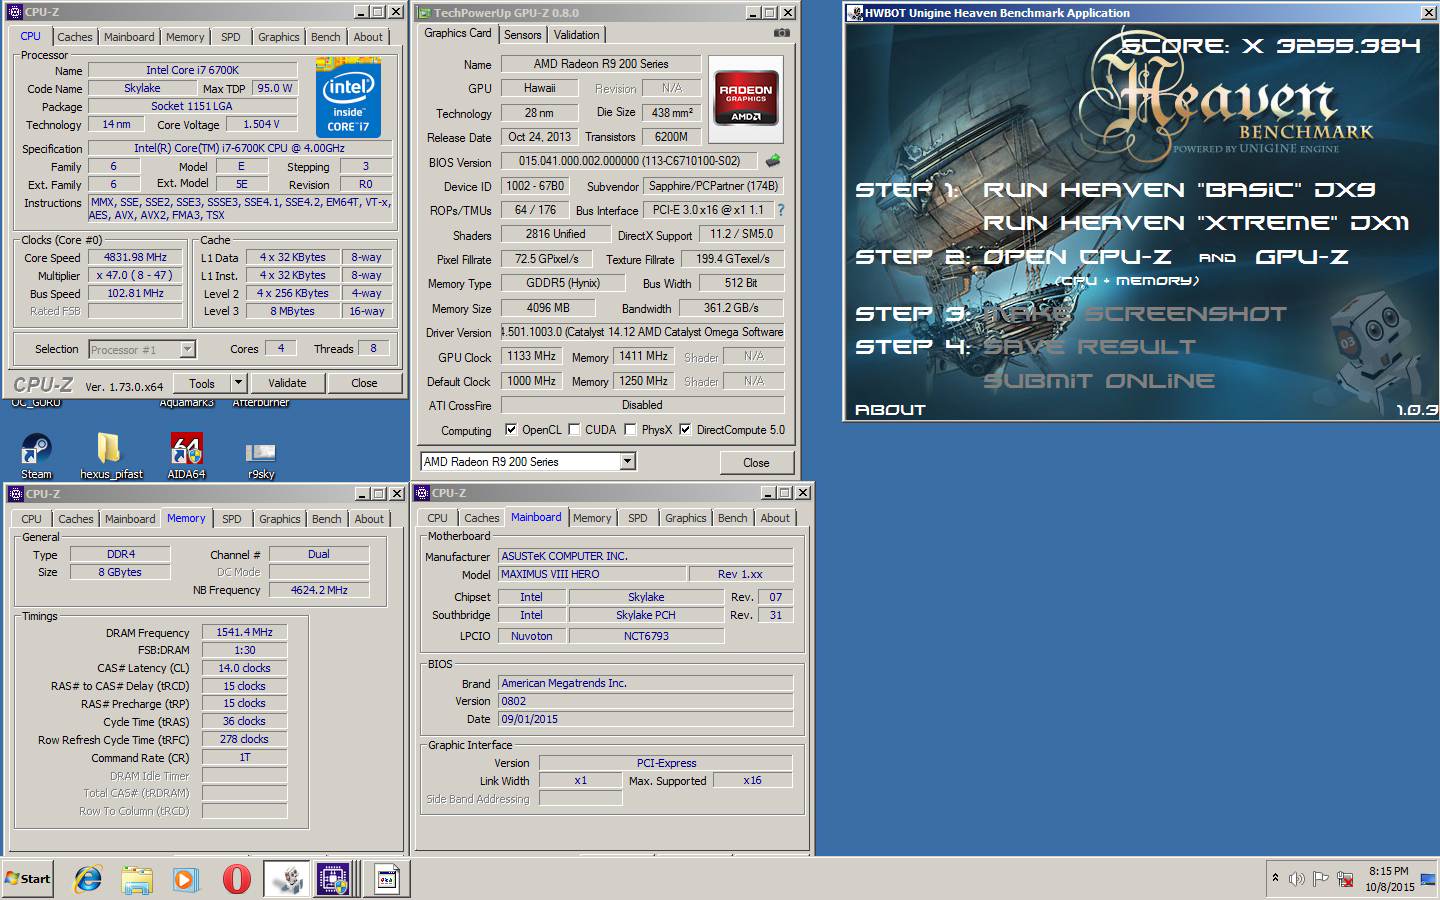1440x900 pixels.
Task: Open Windows Explorer from taskbar
Action: click(x=137, y=879)
